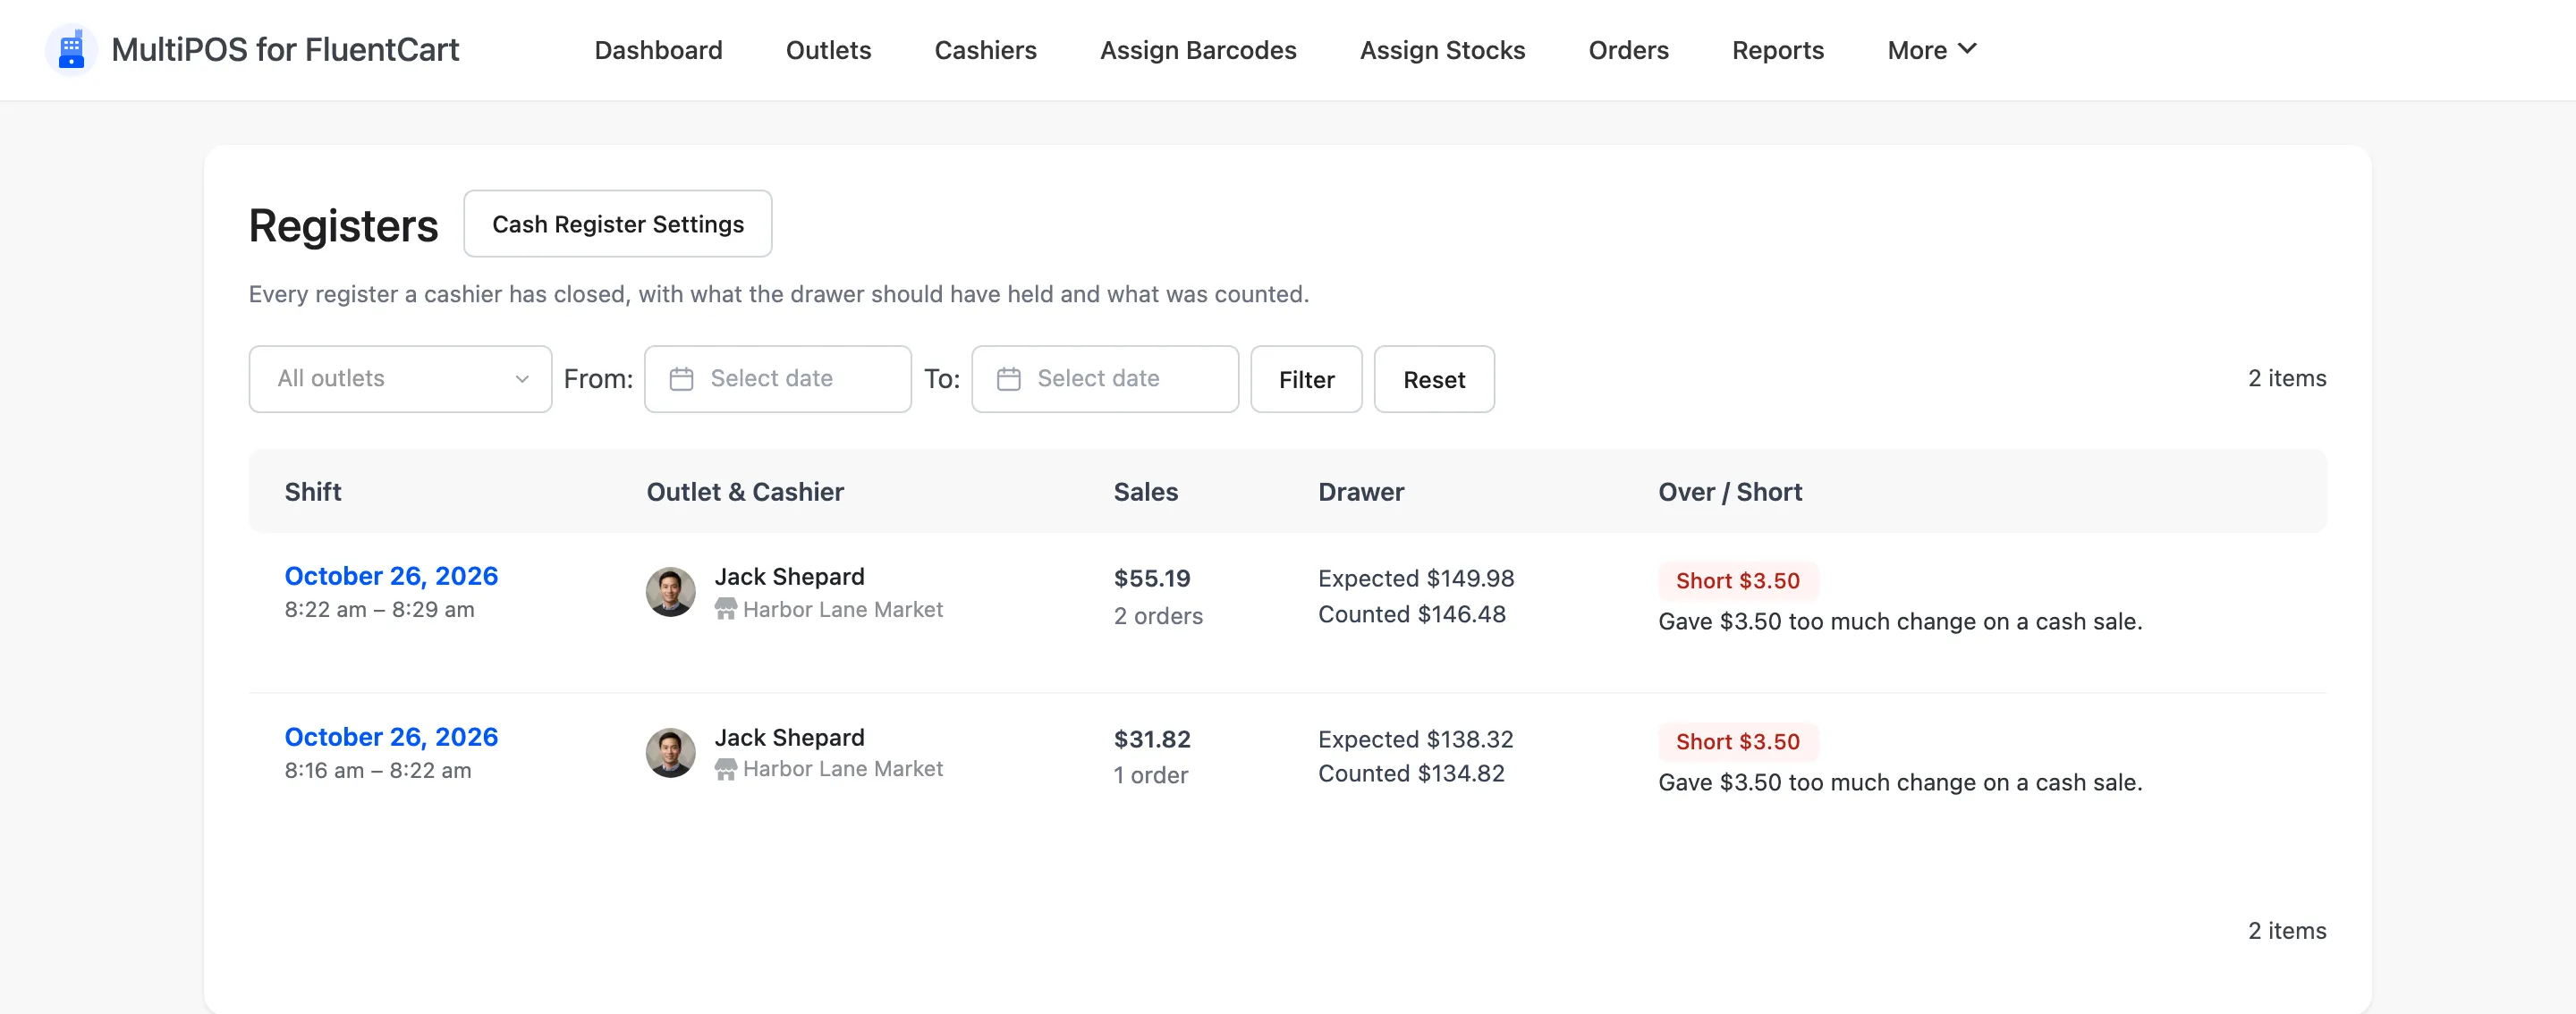Click Expected $149.98 drawer value

(1416, 578)
